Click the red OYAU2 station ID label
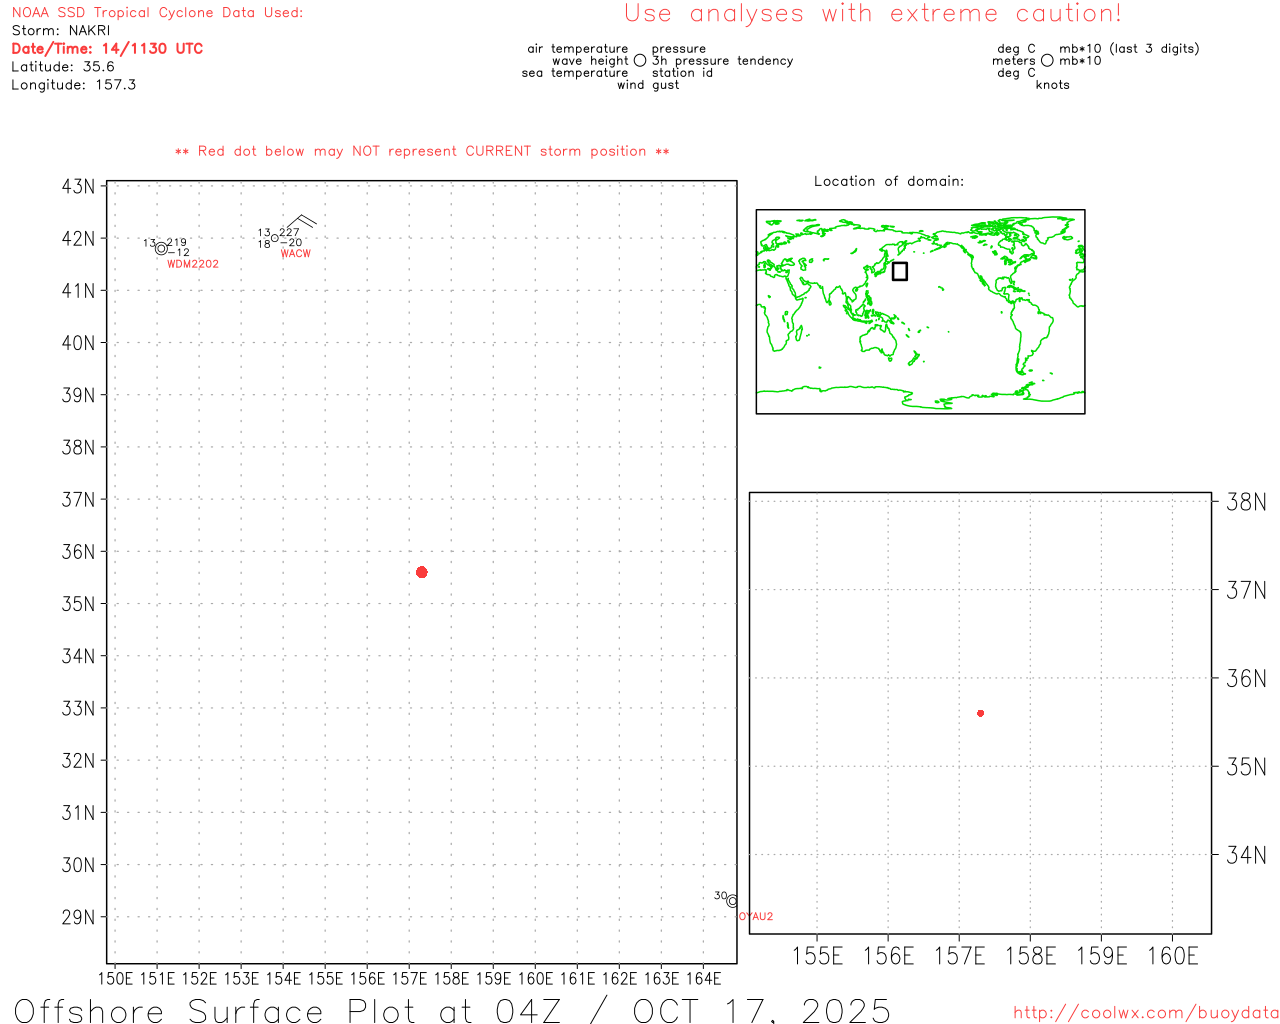Image resolution: width=1280 pixels, height=1024 pixels. 756,916
